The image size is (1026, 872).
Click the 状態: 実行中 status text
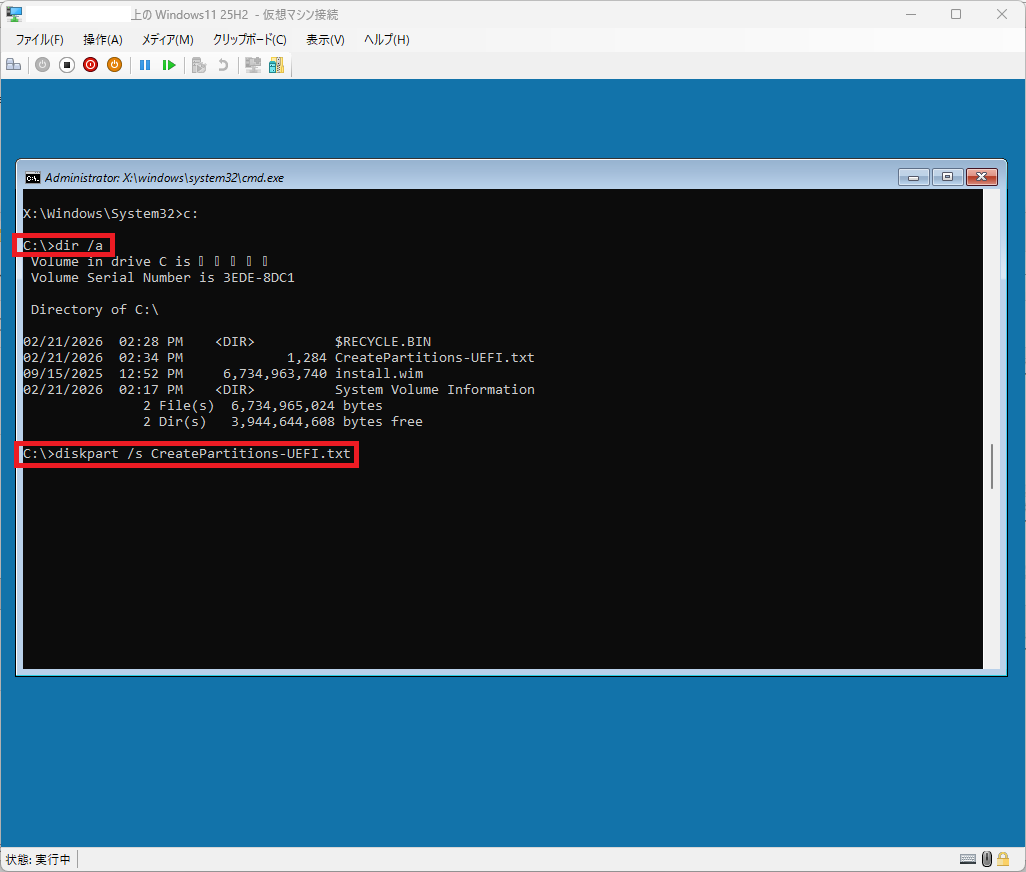(38, 859)
